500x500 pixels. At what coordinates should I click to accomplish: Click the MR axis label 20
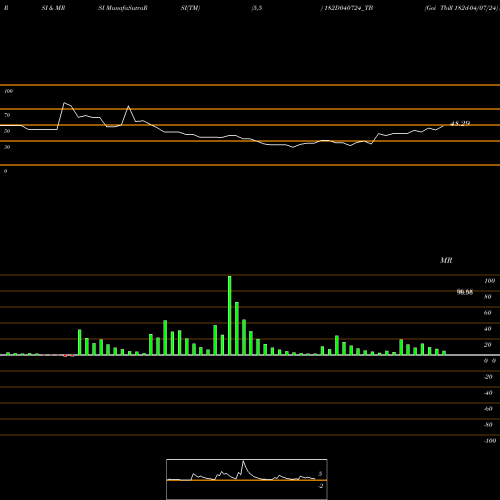tap(488, 345)
